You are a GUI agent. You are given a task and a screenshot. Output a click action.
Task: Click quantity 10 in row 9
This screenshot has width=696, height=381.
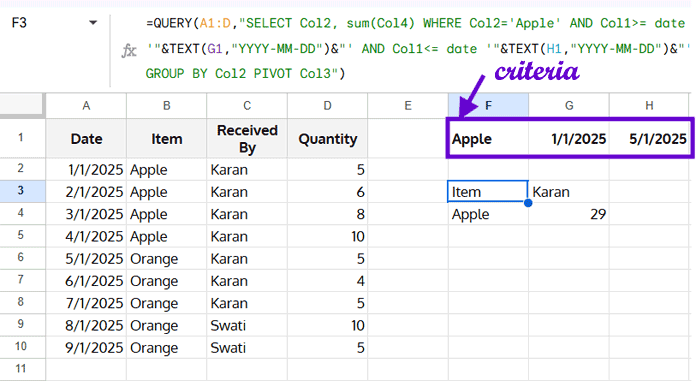tap(328, 325)
